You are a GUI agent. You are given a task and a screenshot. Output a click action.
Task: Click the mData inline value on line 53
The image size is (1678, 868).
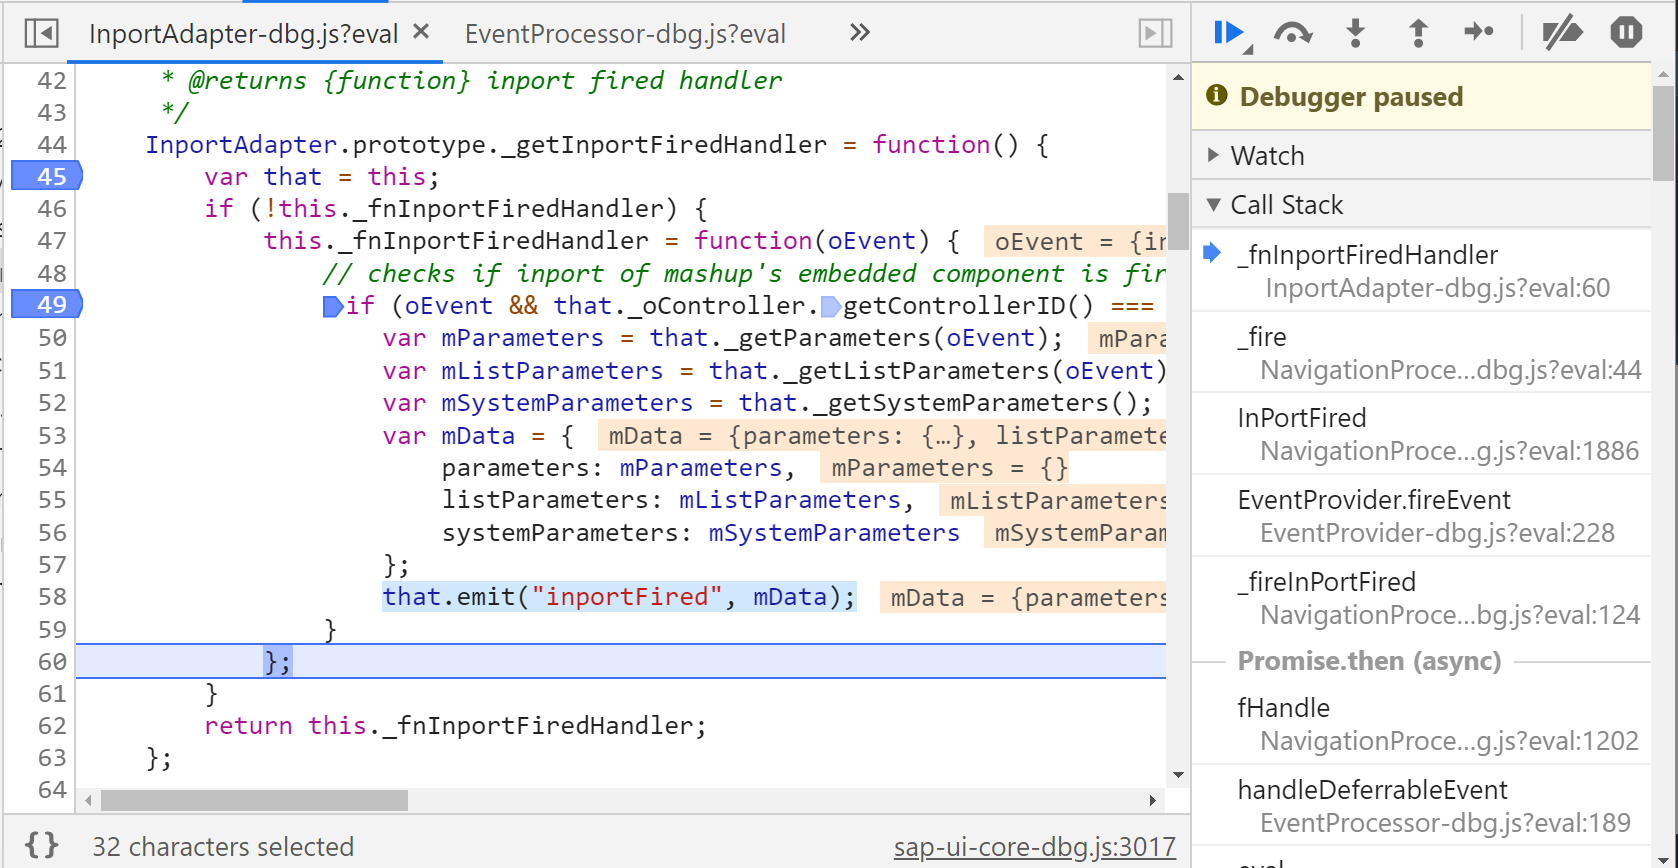point(882,436)
